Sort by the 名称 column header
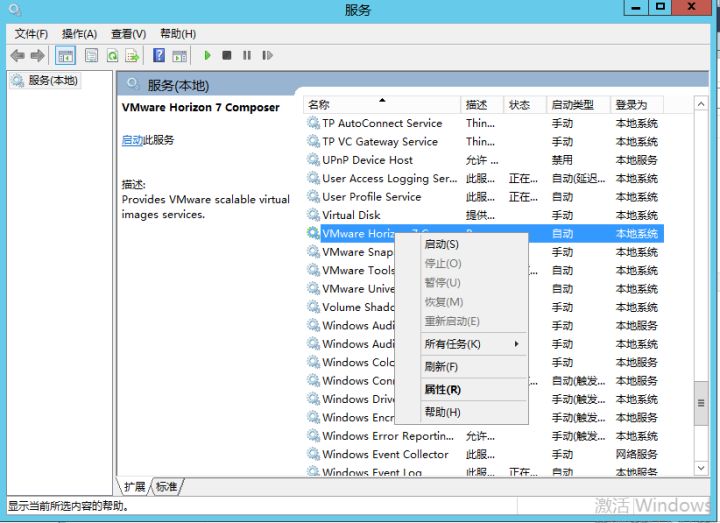The image size is (720, 523). point(382,105)
